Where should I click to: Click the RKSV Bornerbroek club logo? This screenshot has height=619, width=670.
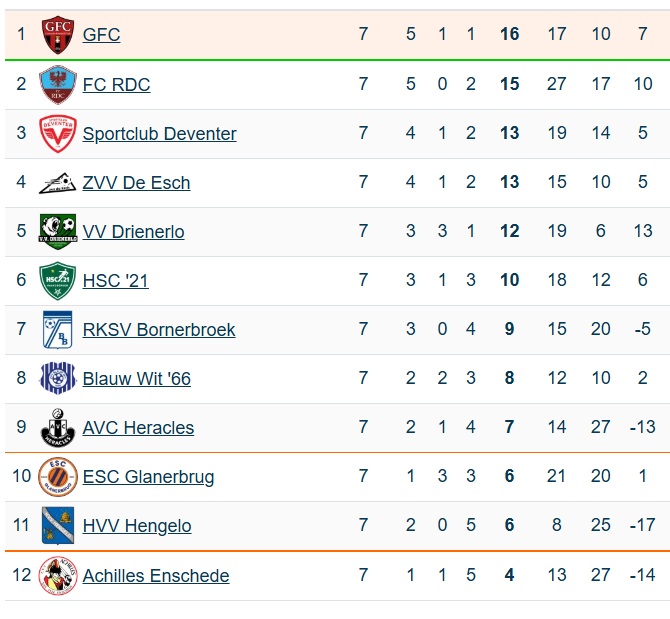coord(57,330)
